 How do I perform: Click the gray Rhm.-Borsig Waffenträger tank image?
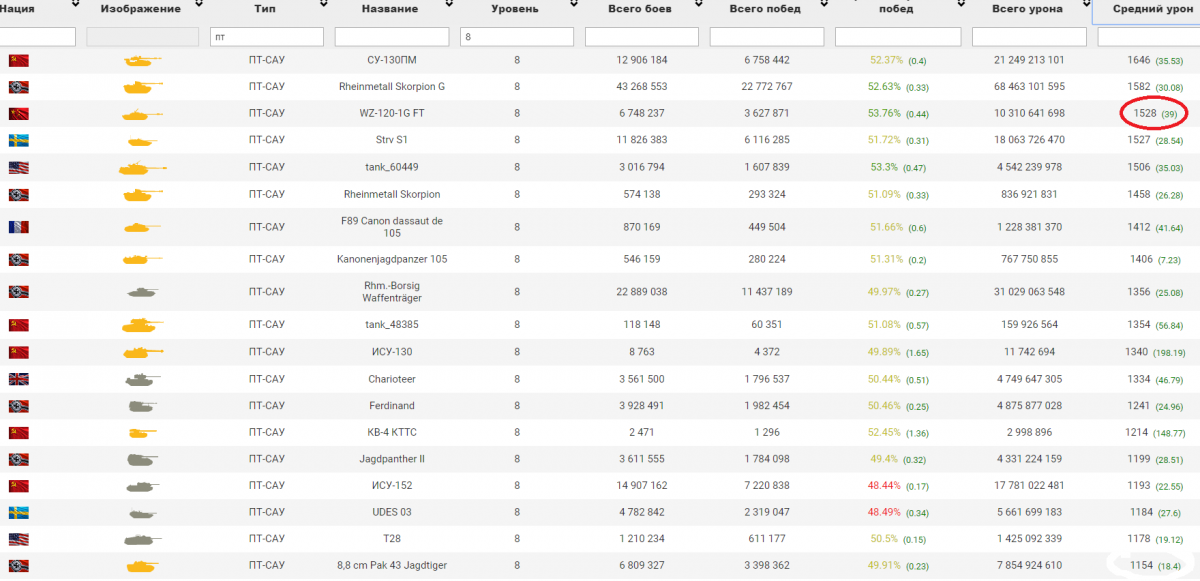click(x=142, y=293)
